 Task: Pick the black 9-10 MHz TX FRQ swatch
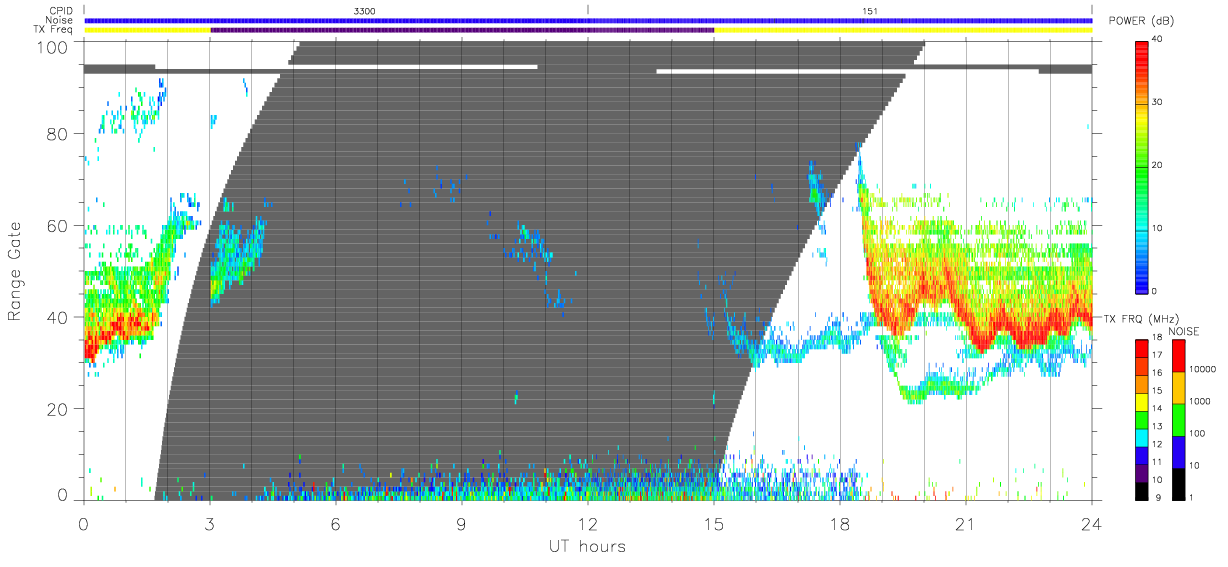[1141, 491]
